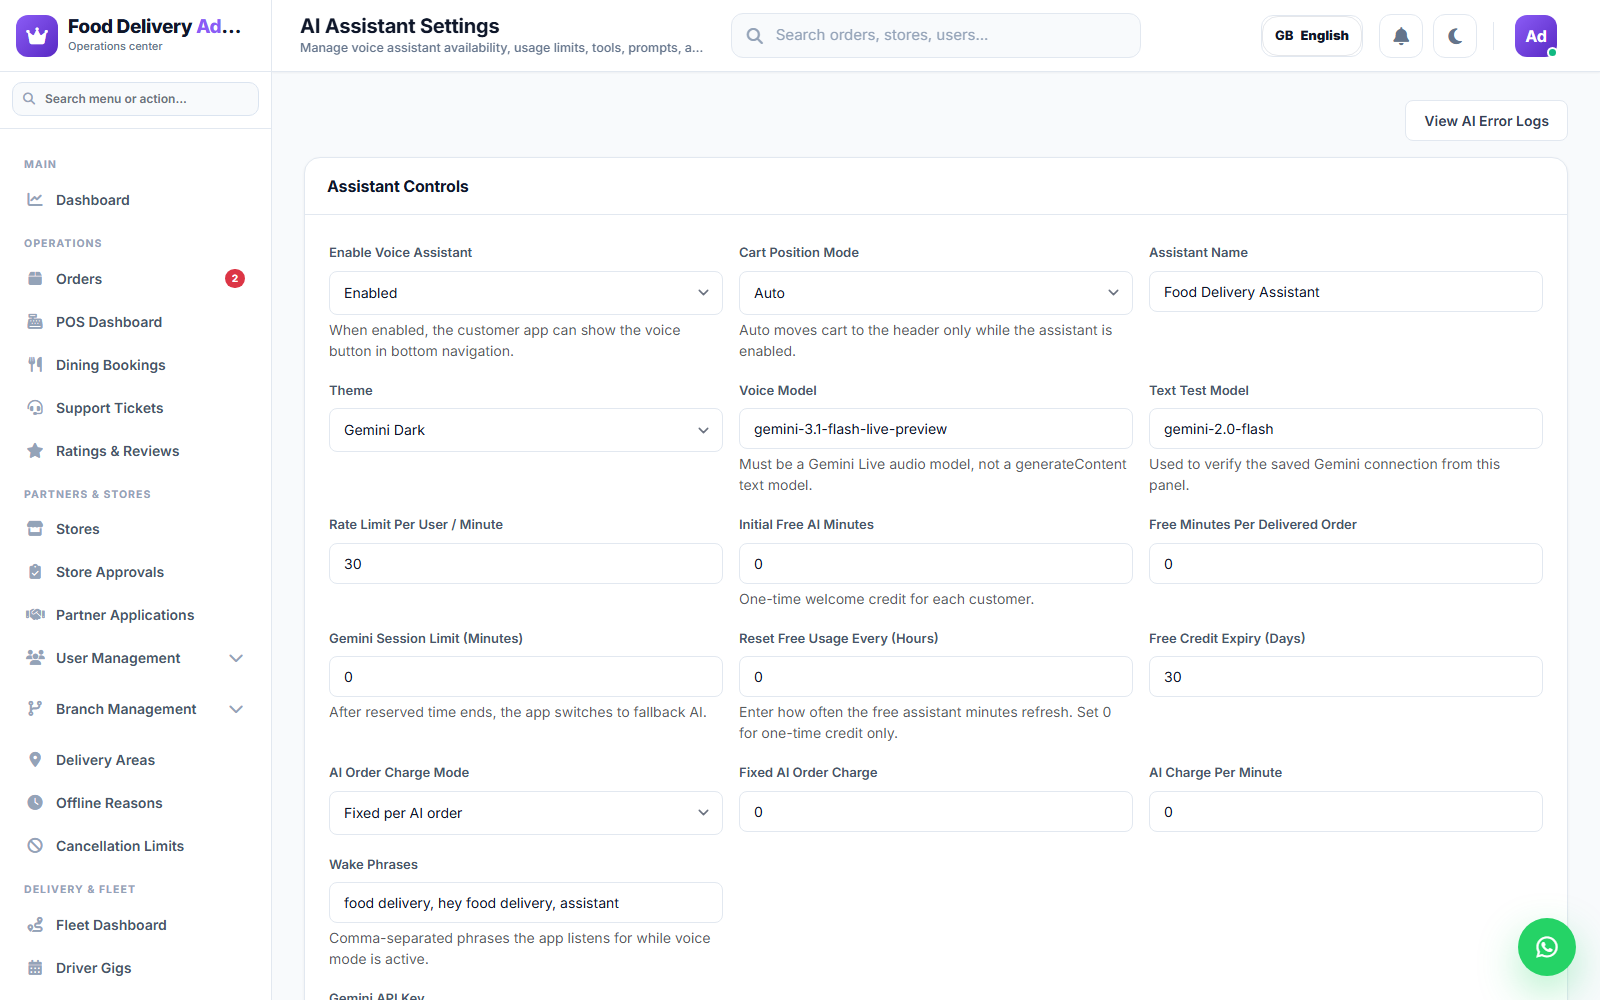Click the Store Approvals clipboard icon
This screenshot has height=1000, width=1600.
click(x=35, y=572)
